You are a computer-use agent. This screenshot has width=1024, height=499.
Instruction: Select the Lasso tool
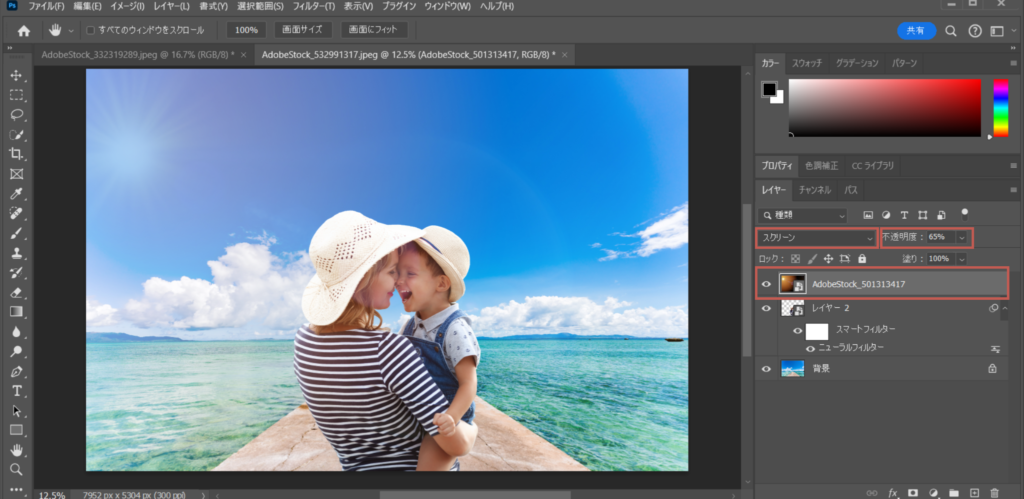tap(16, 114)
